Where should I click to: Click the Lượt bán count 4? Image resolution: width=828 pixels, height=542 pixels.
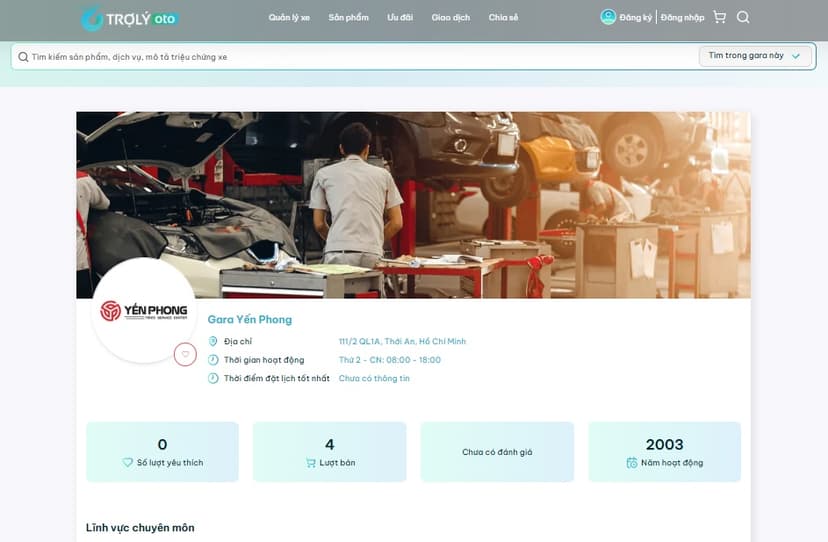pos(330,444)
